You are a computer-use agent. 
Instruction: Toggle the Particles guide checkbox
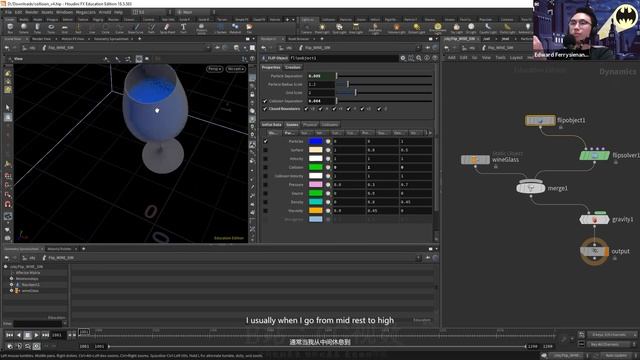tap(266, 141)
